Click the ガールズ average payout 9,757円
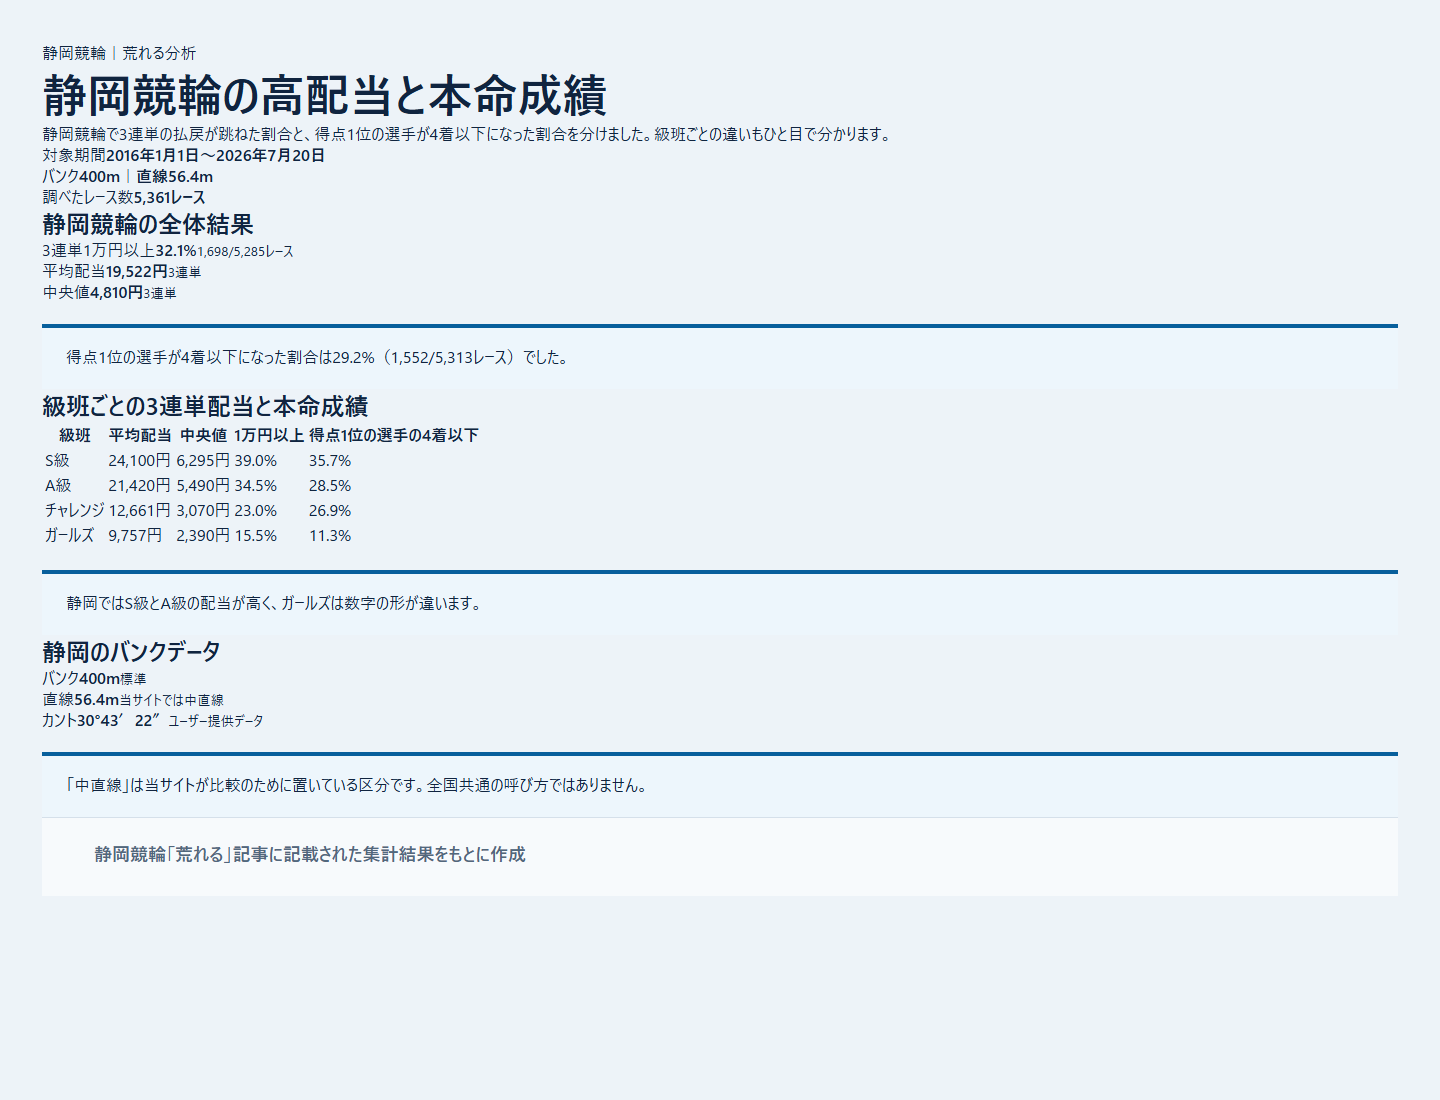The height and width of the screenshot is (1100, 1440). pos(135,536)
